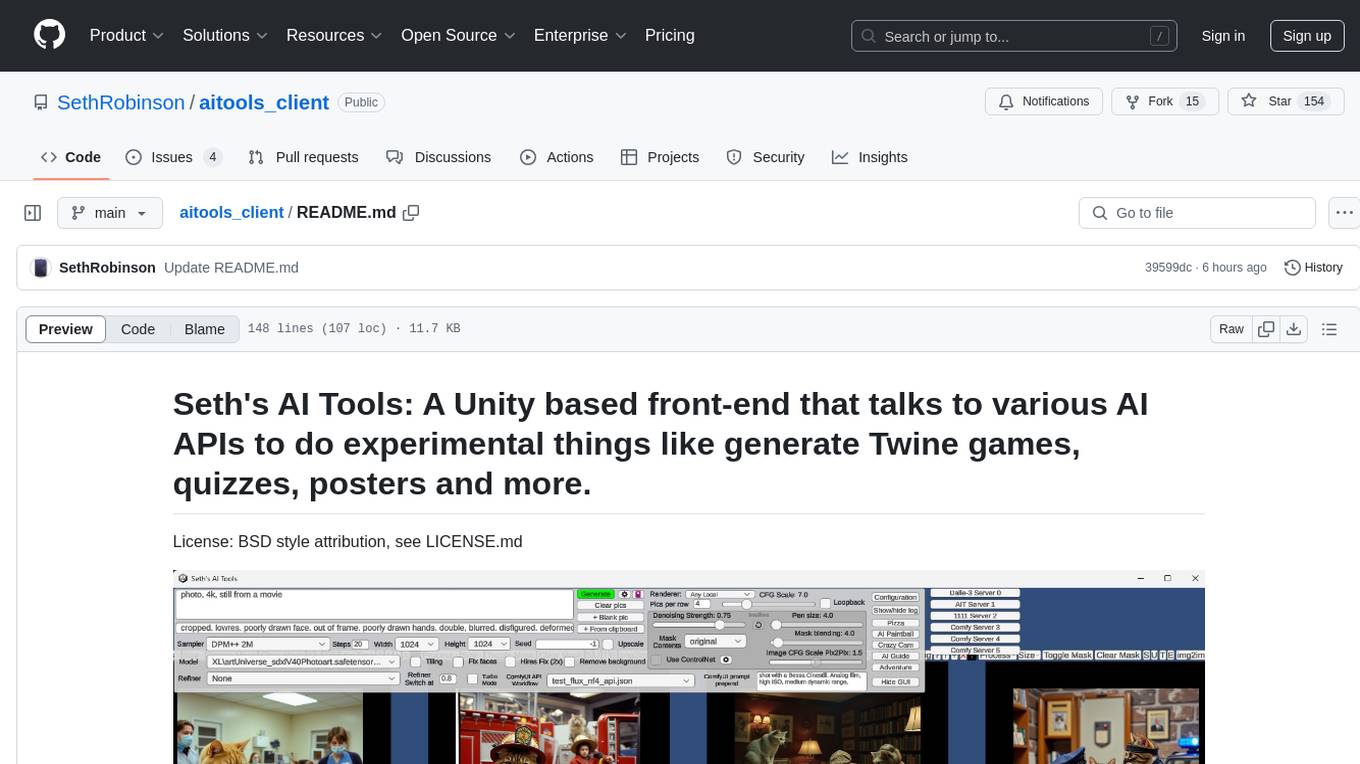
Task: Click the 148 lines file info text
Action: click(354, 329)
